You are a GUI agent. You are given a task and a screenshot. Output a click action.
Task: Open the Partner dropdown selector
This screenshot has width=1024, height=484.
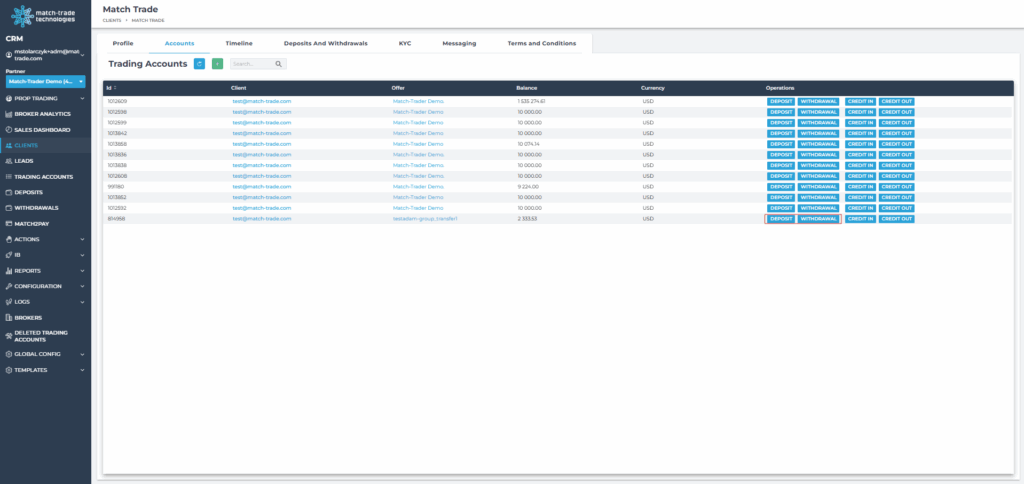coord(45,81)
